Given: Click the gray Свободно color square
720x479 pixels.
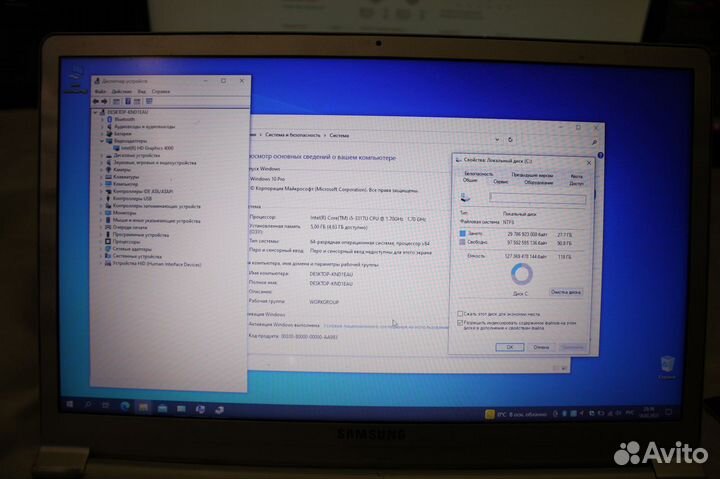Looking at the screenshot, I should [x=462, y=242].
